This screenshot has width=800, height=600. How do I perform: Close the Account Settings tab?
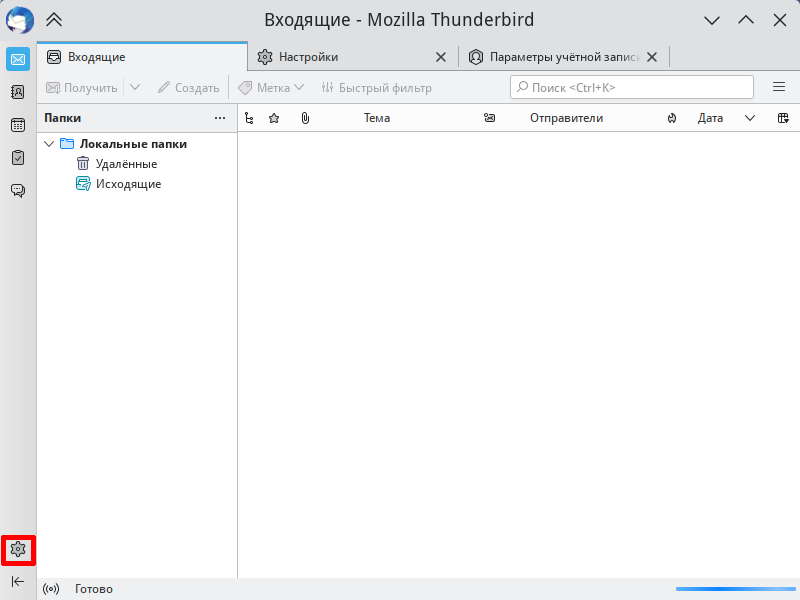(652, 57)
